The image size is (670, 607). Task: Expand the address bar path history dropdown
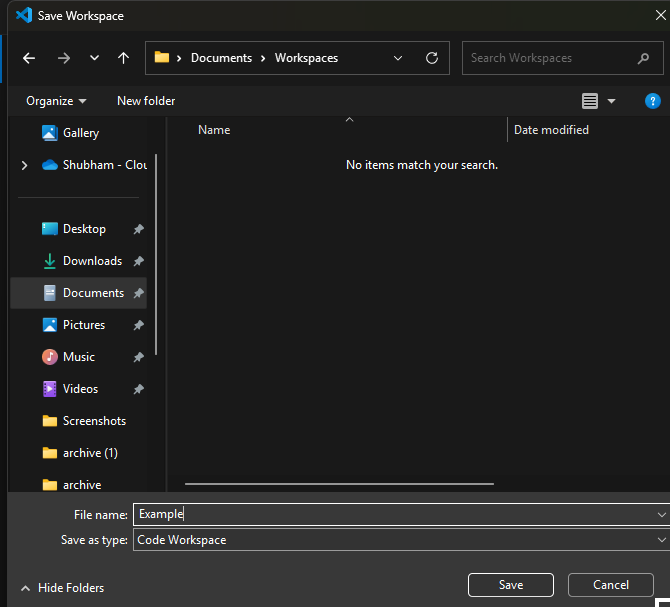coord(398,58)
